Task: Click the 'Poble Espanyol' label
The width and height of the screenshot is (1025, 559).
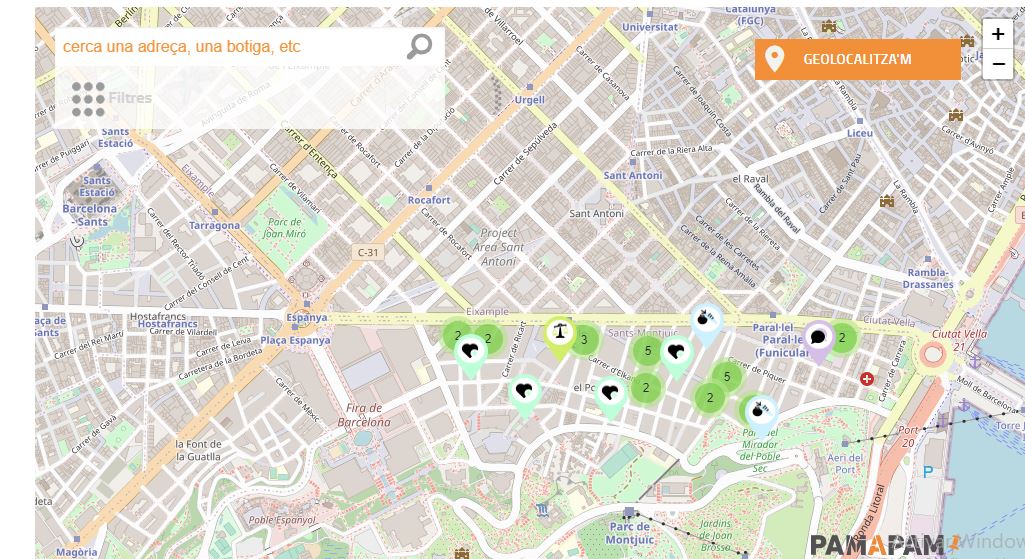Action: 282,520
